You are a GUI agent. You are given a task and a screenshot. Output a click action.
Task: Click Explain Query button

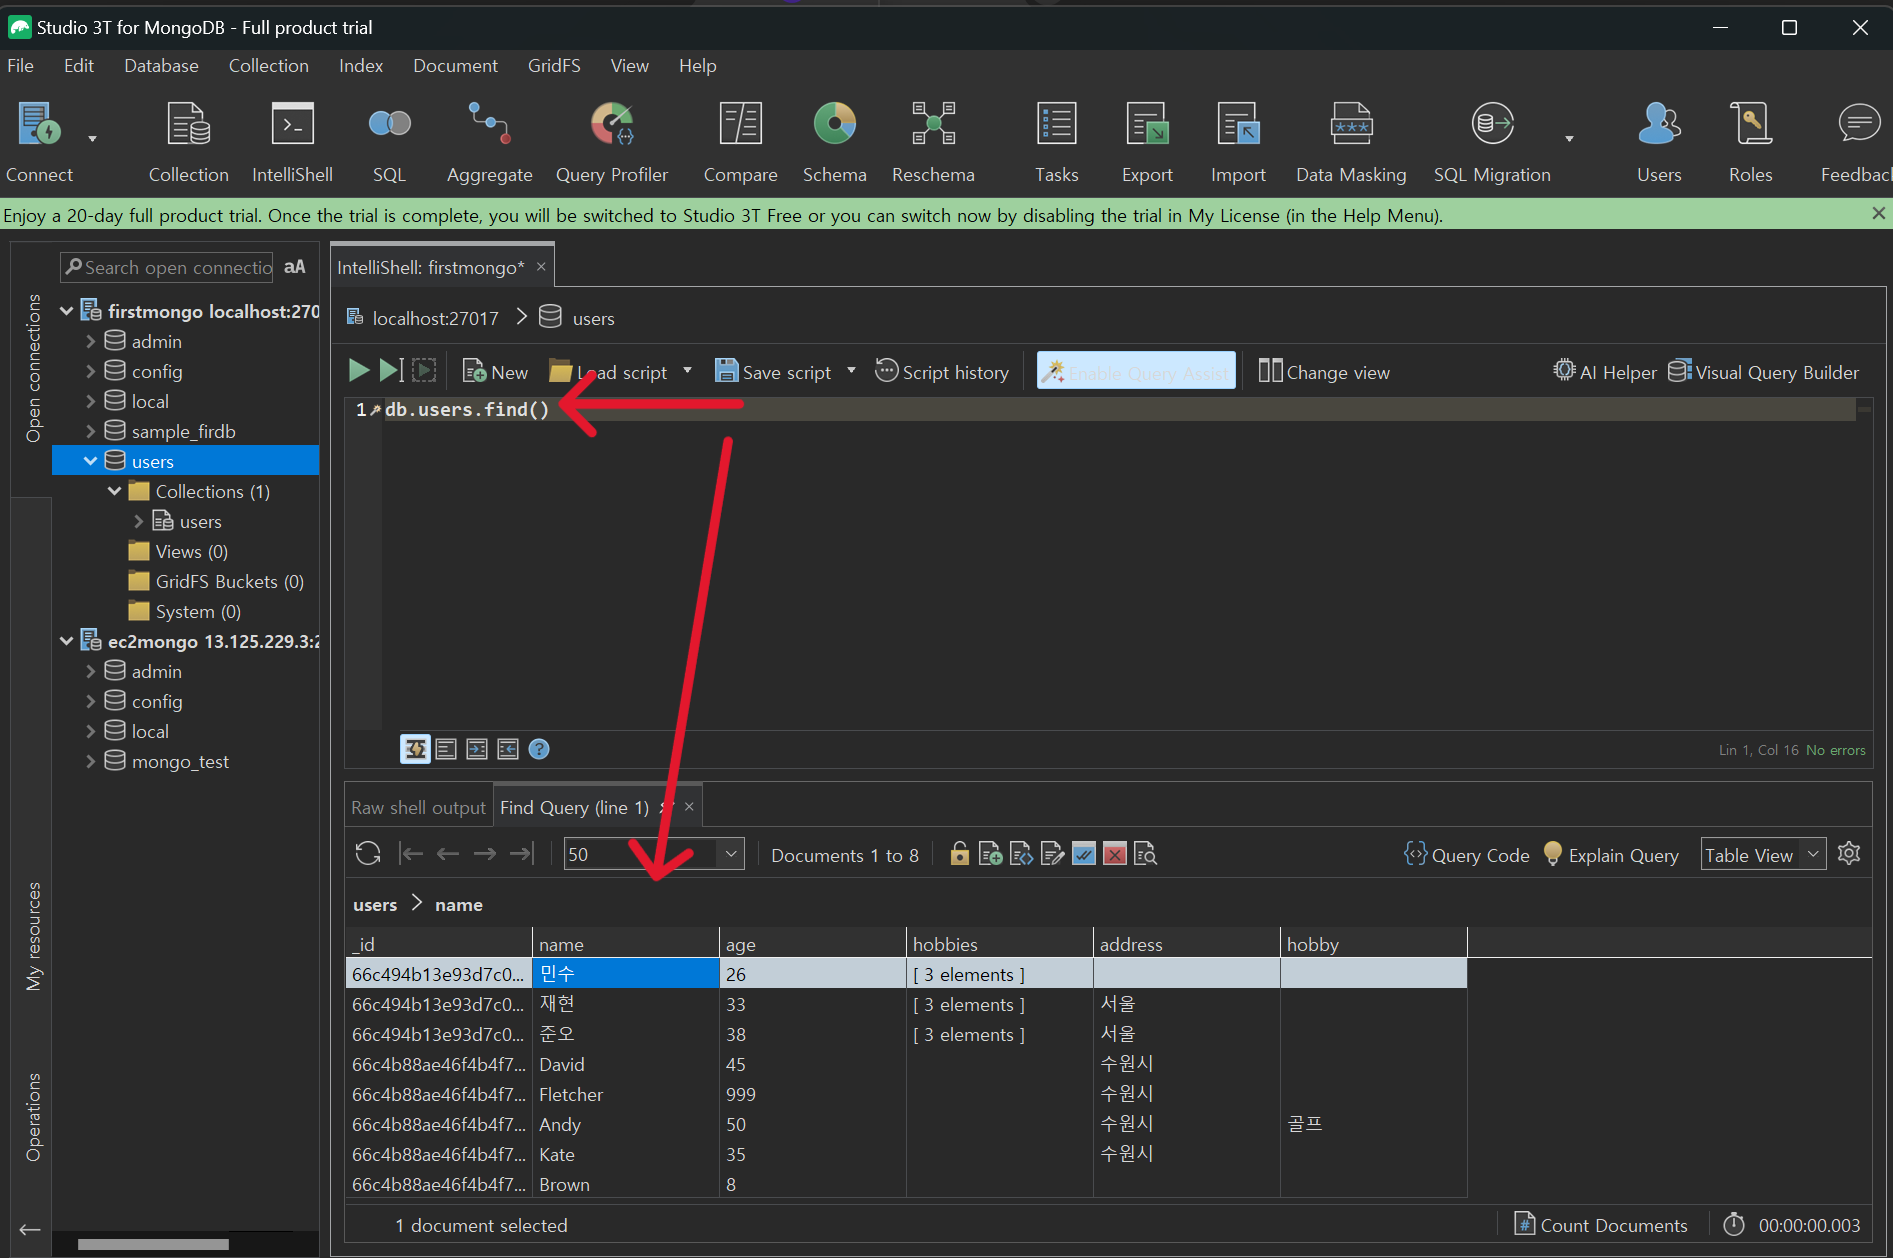click(x=1612, y=855)
